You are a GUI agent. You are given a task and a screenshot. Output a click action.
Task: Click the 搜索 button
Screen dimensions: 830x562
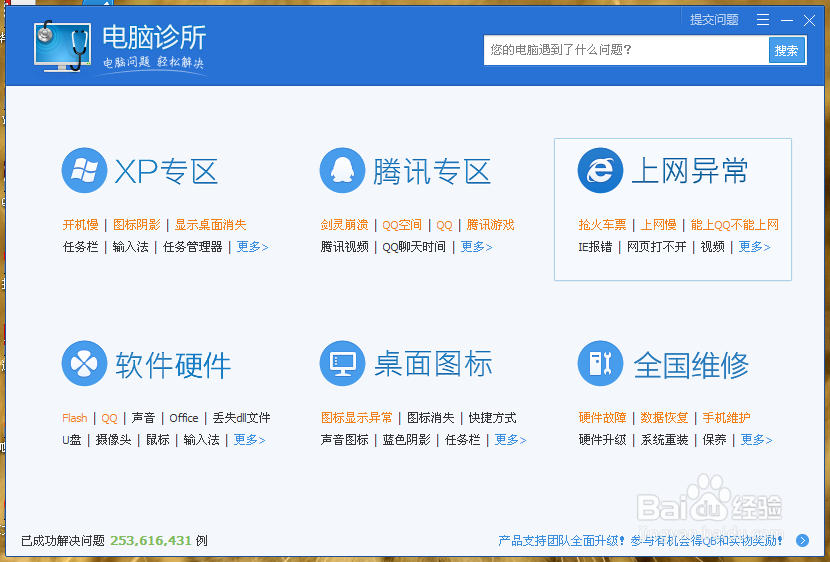786,50
